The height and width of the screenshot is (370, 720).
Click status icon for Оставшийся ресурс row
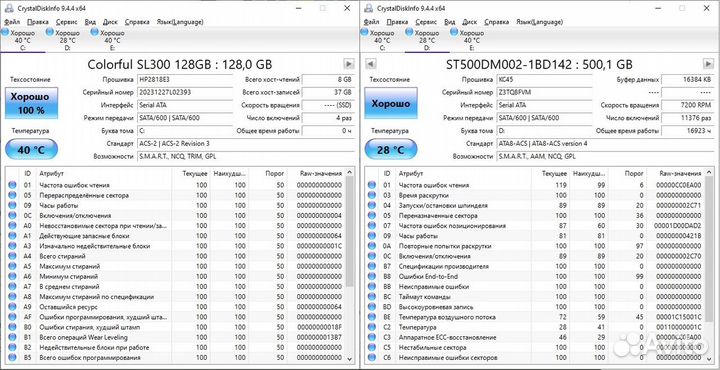[12, 307]
